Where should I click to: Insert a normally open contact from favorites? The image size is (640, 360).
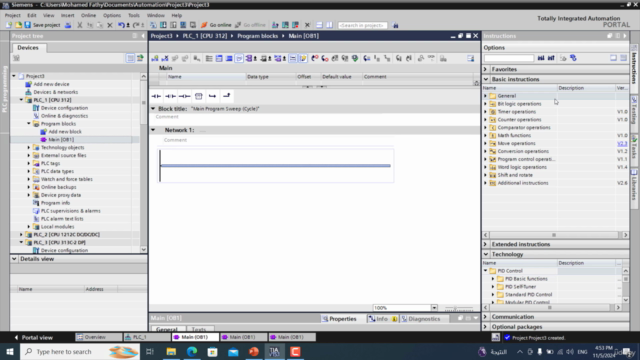(156, 96)
